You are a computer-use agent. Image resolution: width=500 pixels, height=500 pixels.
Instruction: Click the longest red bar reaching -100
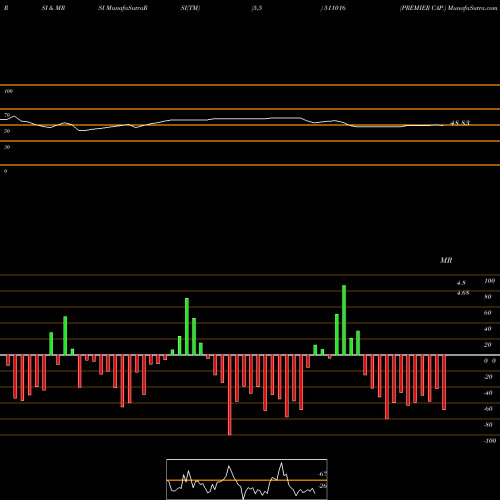pyautogui.click(x=230, y=395)
